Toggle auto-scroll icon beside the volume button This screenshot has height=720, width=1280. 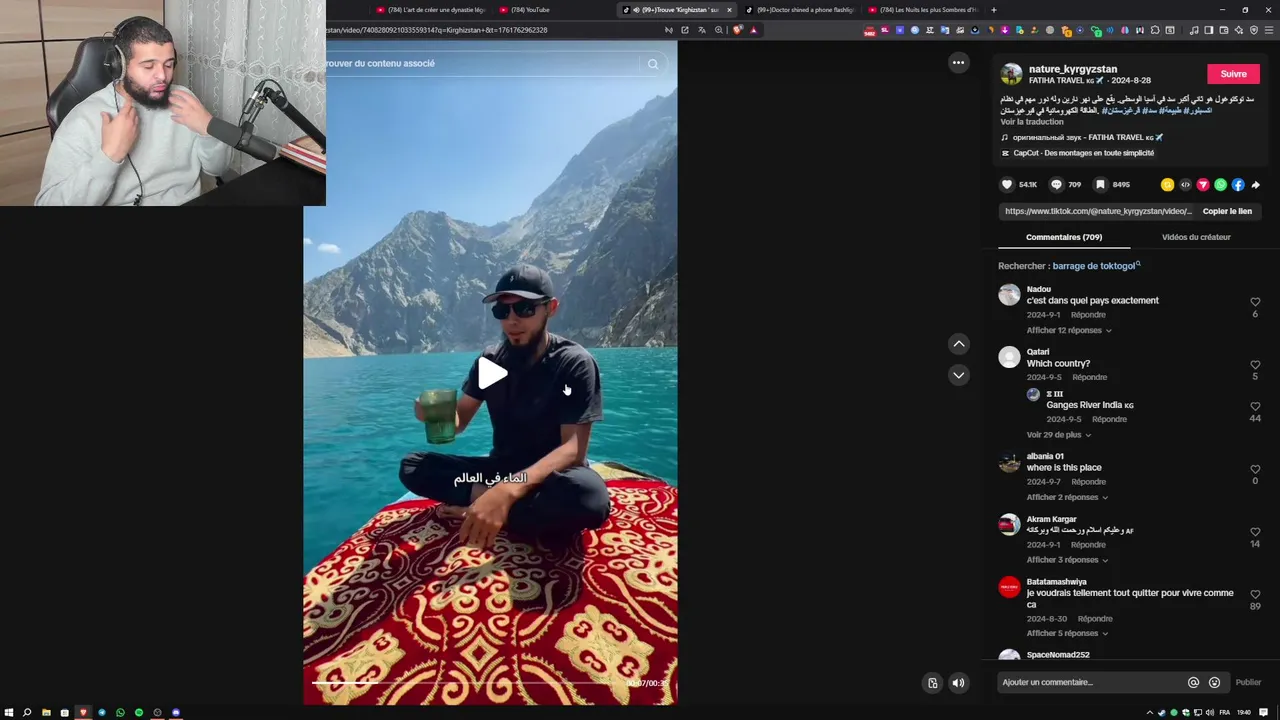click(x=932, y=683)
